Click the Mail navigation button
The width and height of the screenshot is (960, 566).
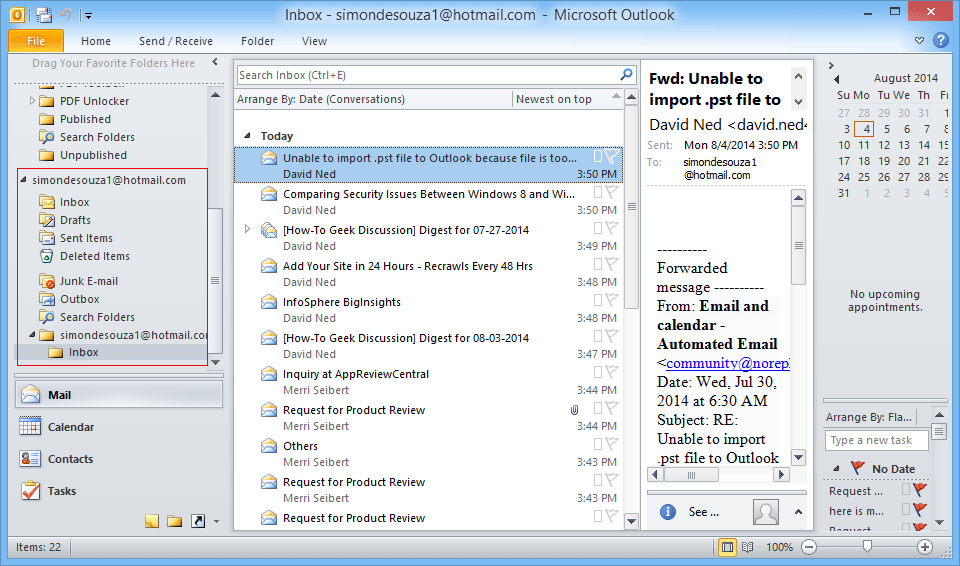tap(119, 395)
